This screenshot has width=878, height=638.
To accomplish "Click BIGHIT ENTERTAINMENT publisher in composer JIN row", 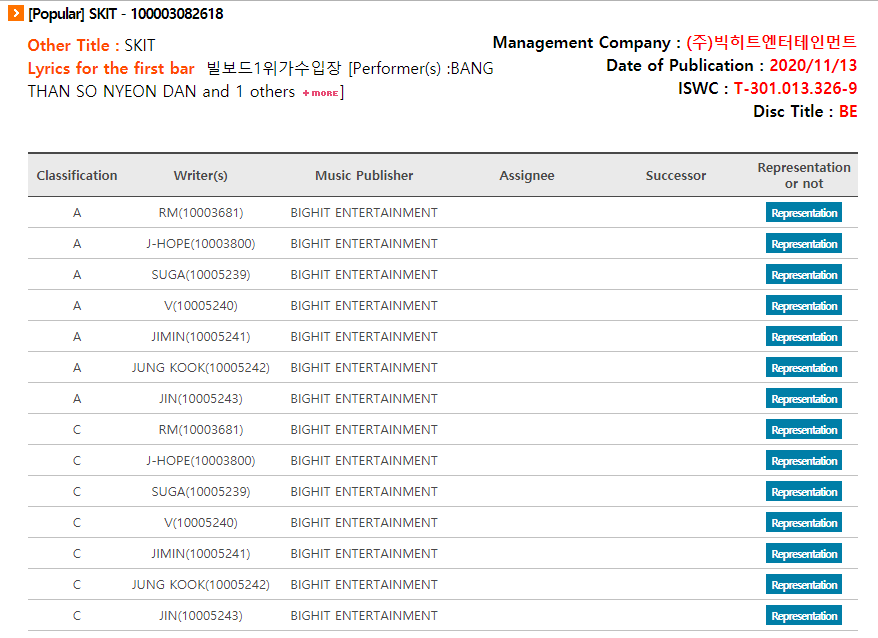I will click(364, 616).
